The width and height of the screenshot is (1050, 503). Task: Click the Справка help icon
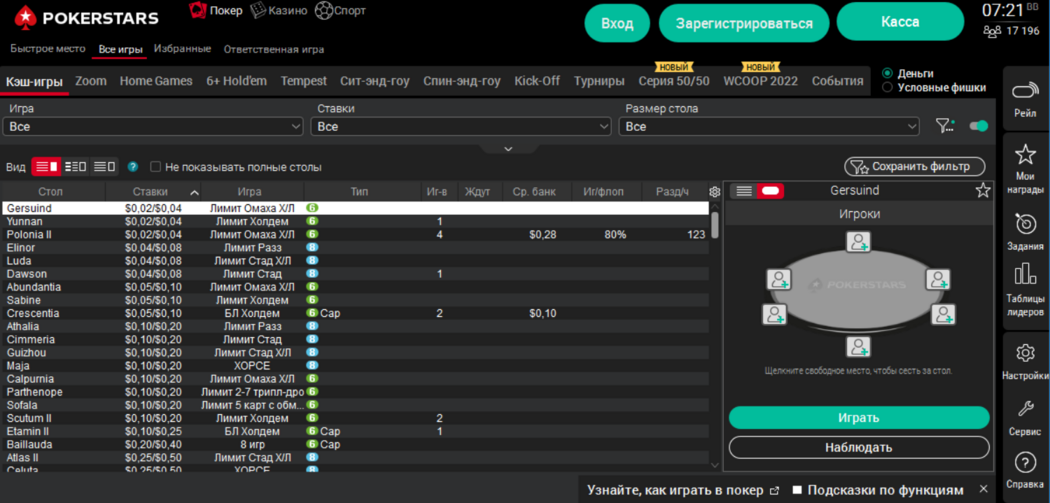(1024, 463)
